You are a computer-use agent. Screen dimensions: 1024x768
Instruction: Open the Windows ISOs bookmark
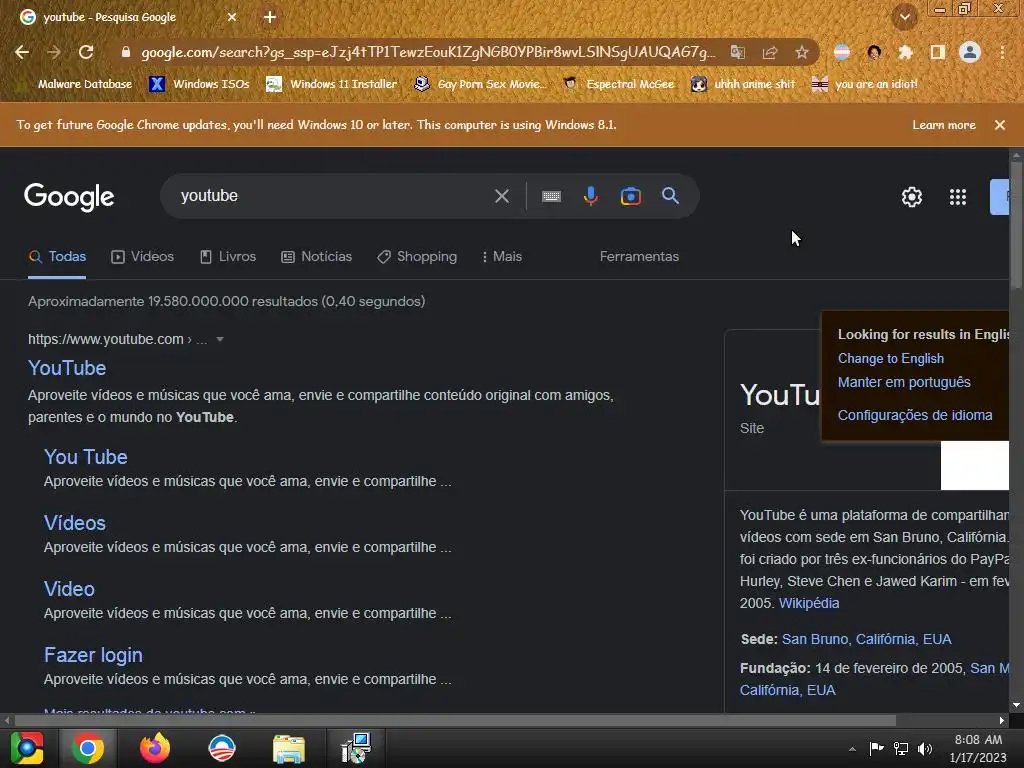199,84
